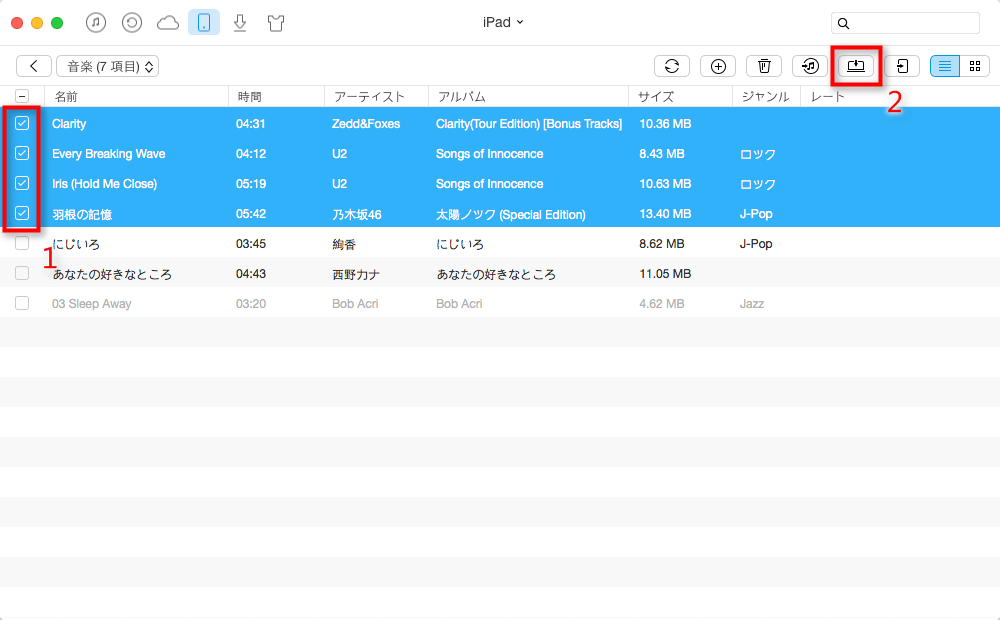Check the にじいろ song checkbox
1000x620 pixels.
click(22, 243)
